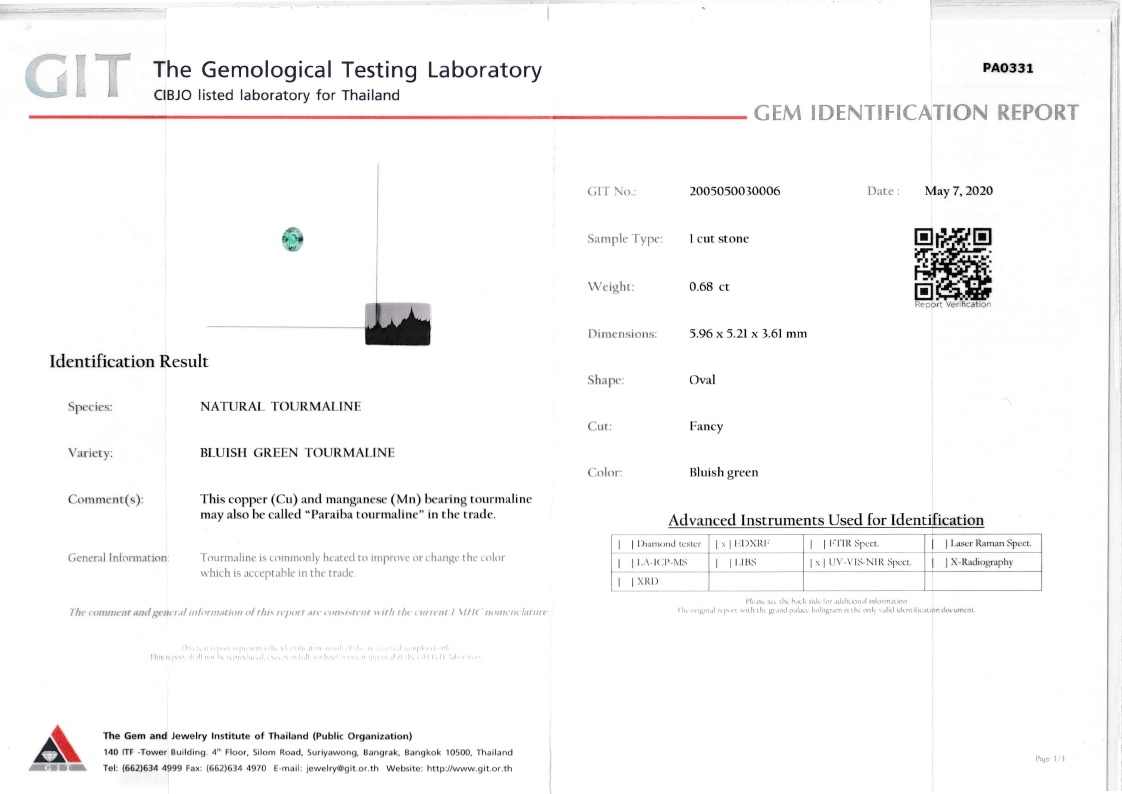Viewport: 1122px width, 794px height.
Task: Click the Gem Identification Report heading
Action: point(915,112)
